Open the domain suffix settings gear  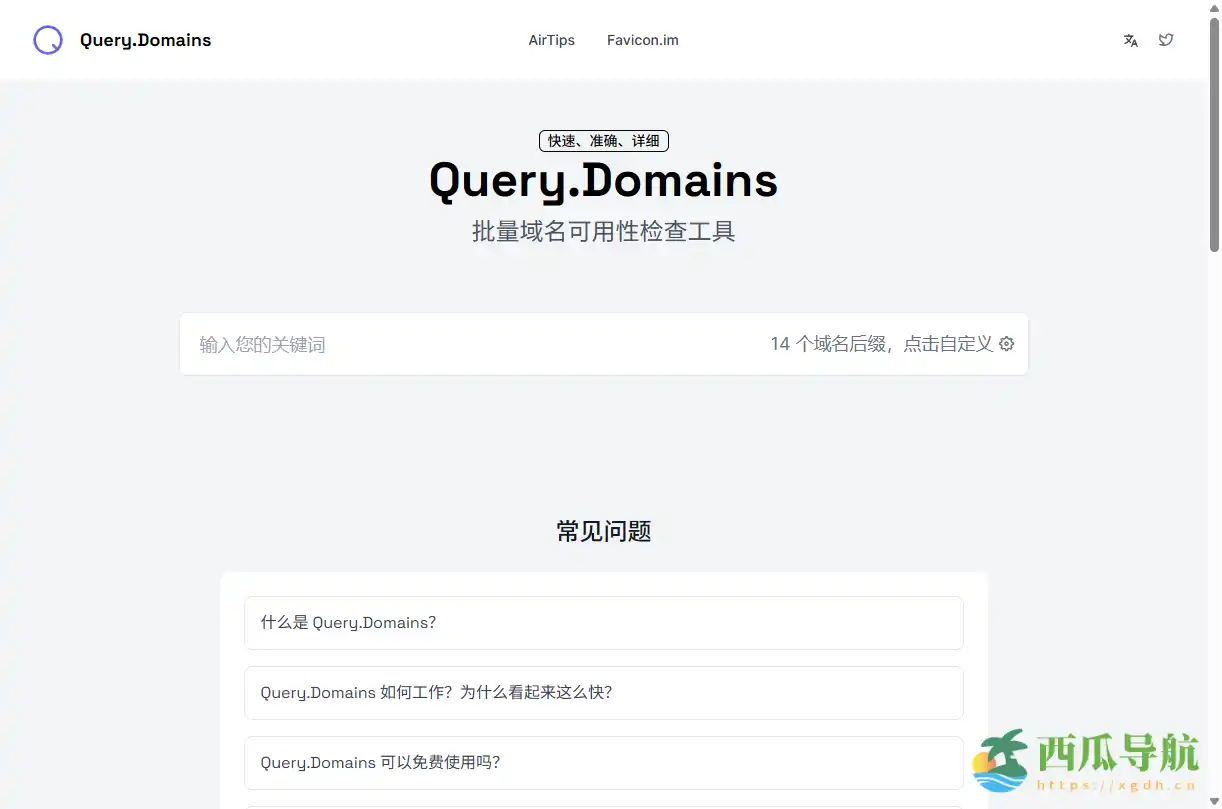(1006, 344)
